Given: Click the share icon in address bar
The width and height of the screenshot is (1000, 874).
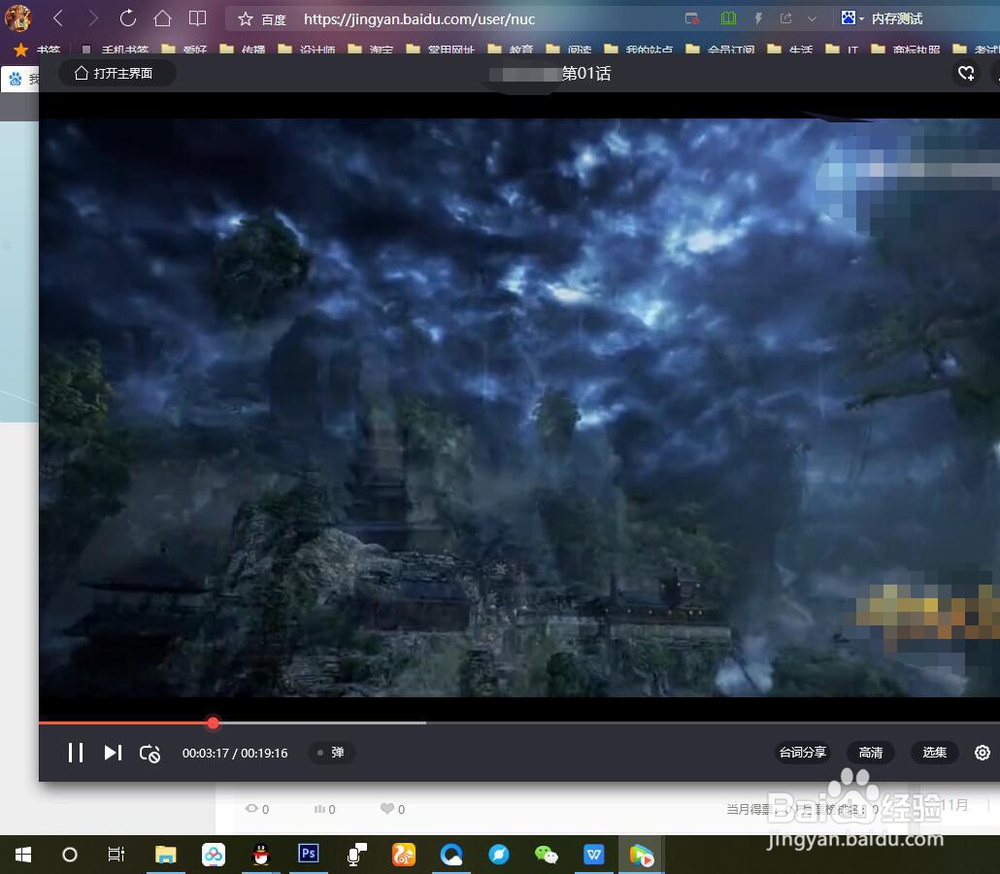Looking at the screenshot, I should [786, 19].
